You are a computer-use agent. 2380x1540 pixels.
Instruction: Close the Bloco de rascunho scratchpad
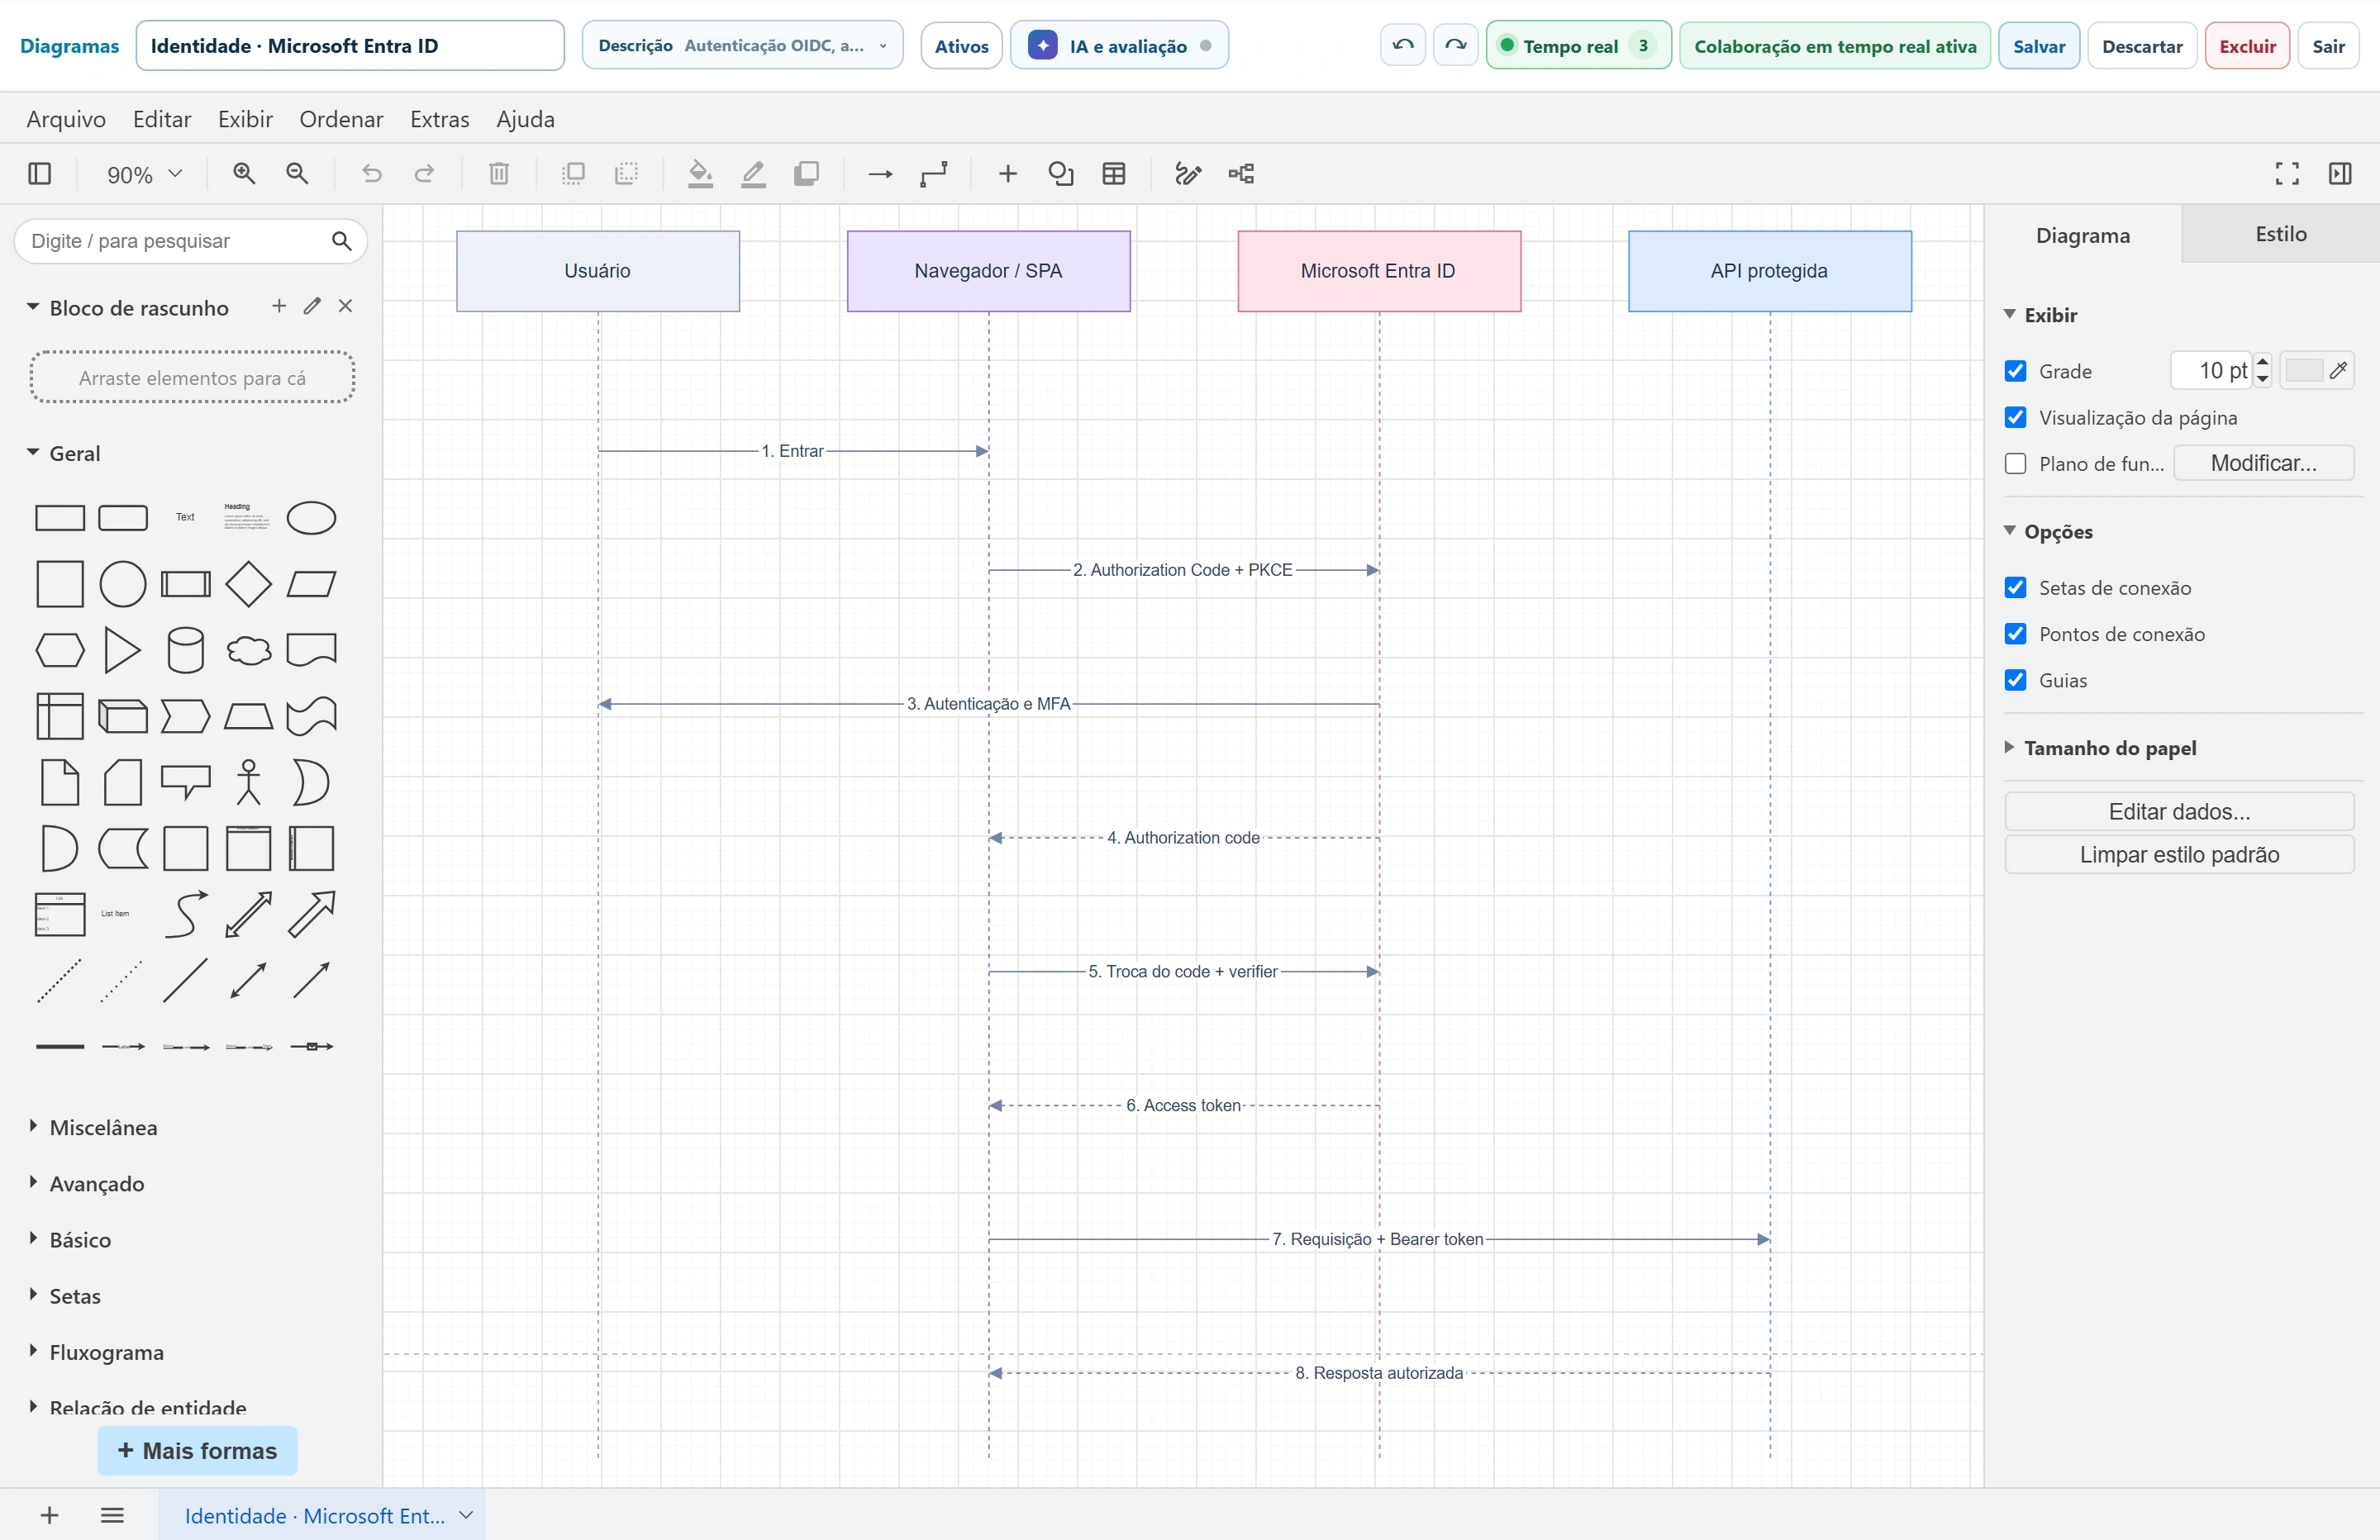coord(345,306)
